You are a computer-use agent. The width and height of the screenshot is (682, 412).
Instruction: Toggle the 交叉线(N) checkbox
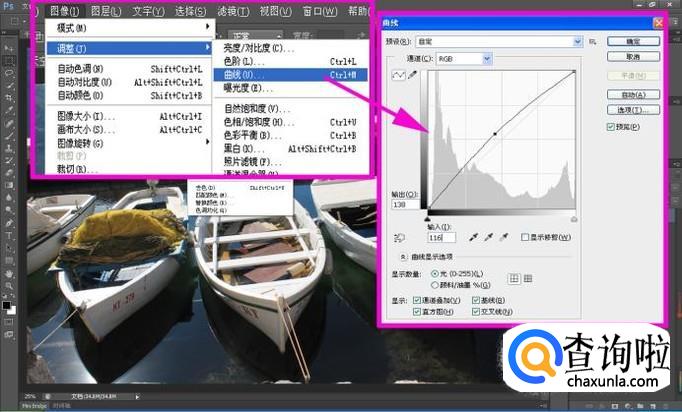[x=476, y=312]
